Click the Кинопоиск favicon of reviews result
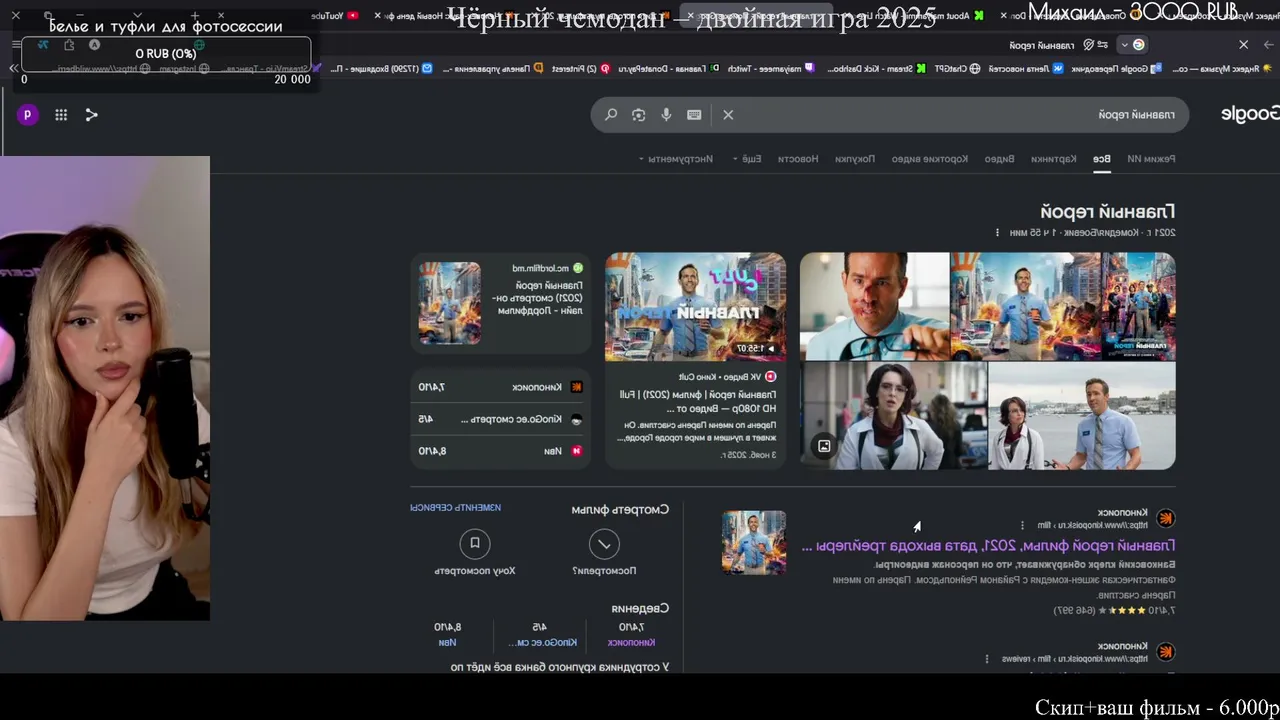1280x720 pixels. point(1165,652)
